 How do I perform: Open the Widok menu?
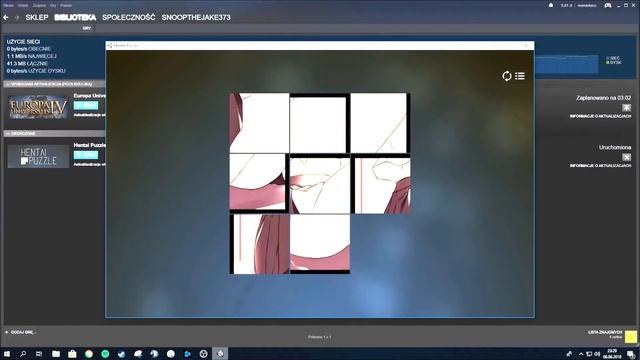(x=23, y=6)
